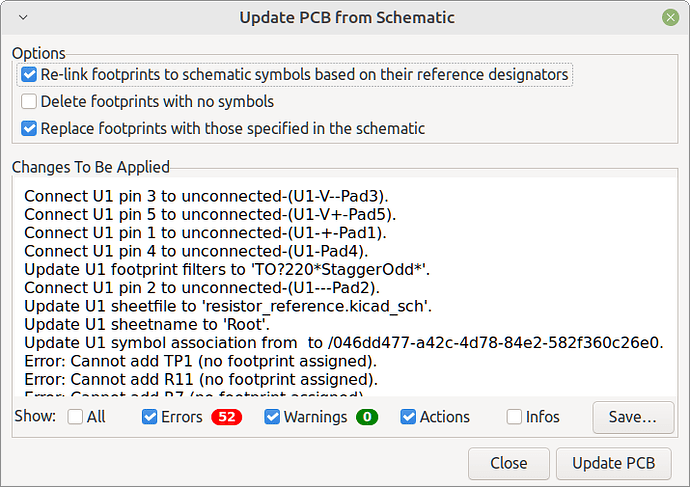Click the 'Update U1 footprint filters' line
This screenshot has width=690, height=487.
227,269
